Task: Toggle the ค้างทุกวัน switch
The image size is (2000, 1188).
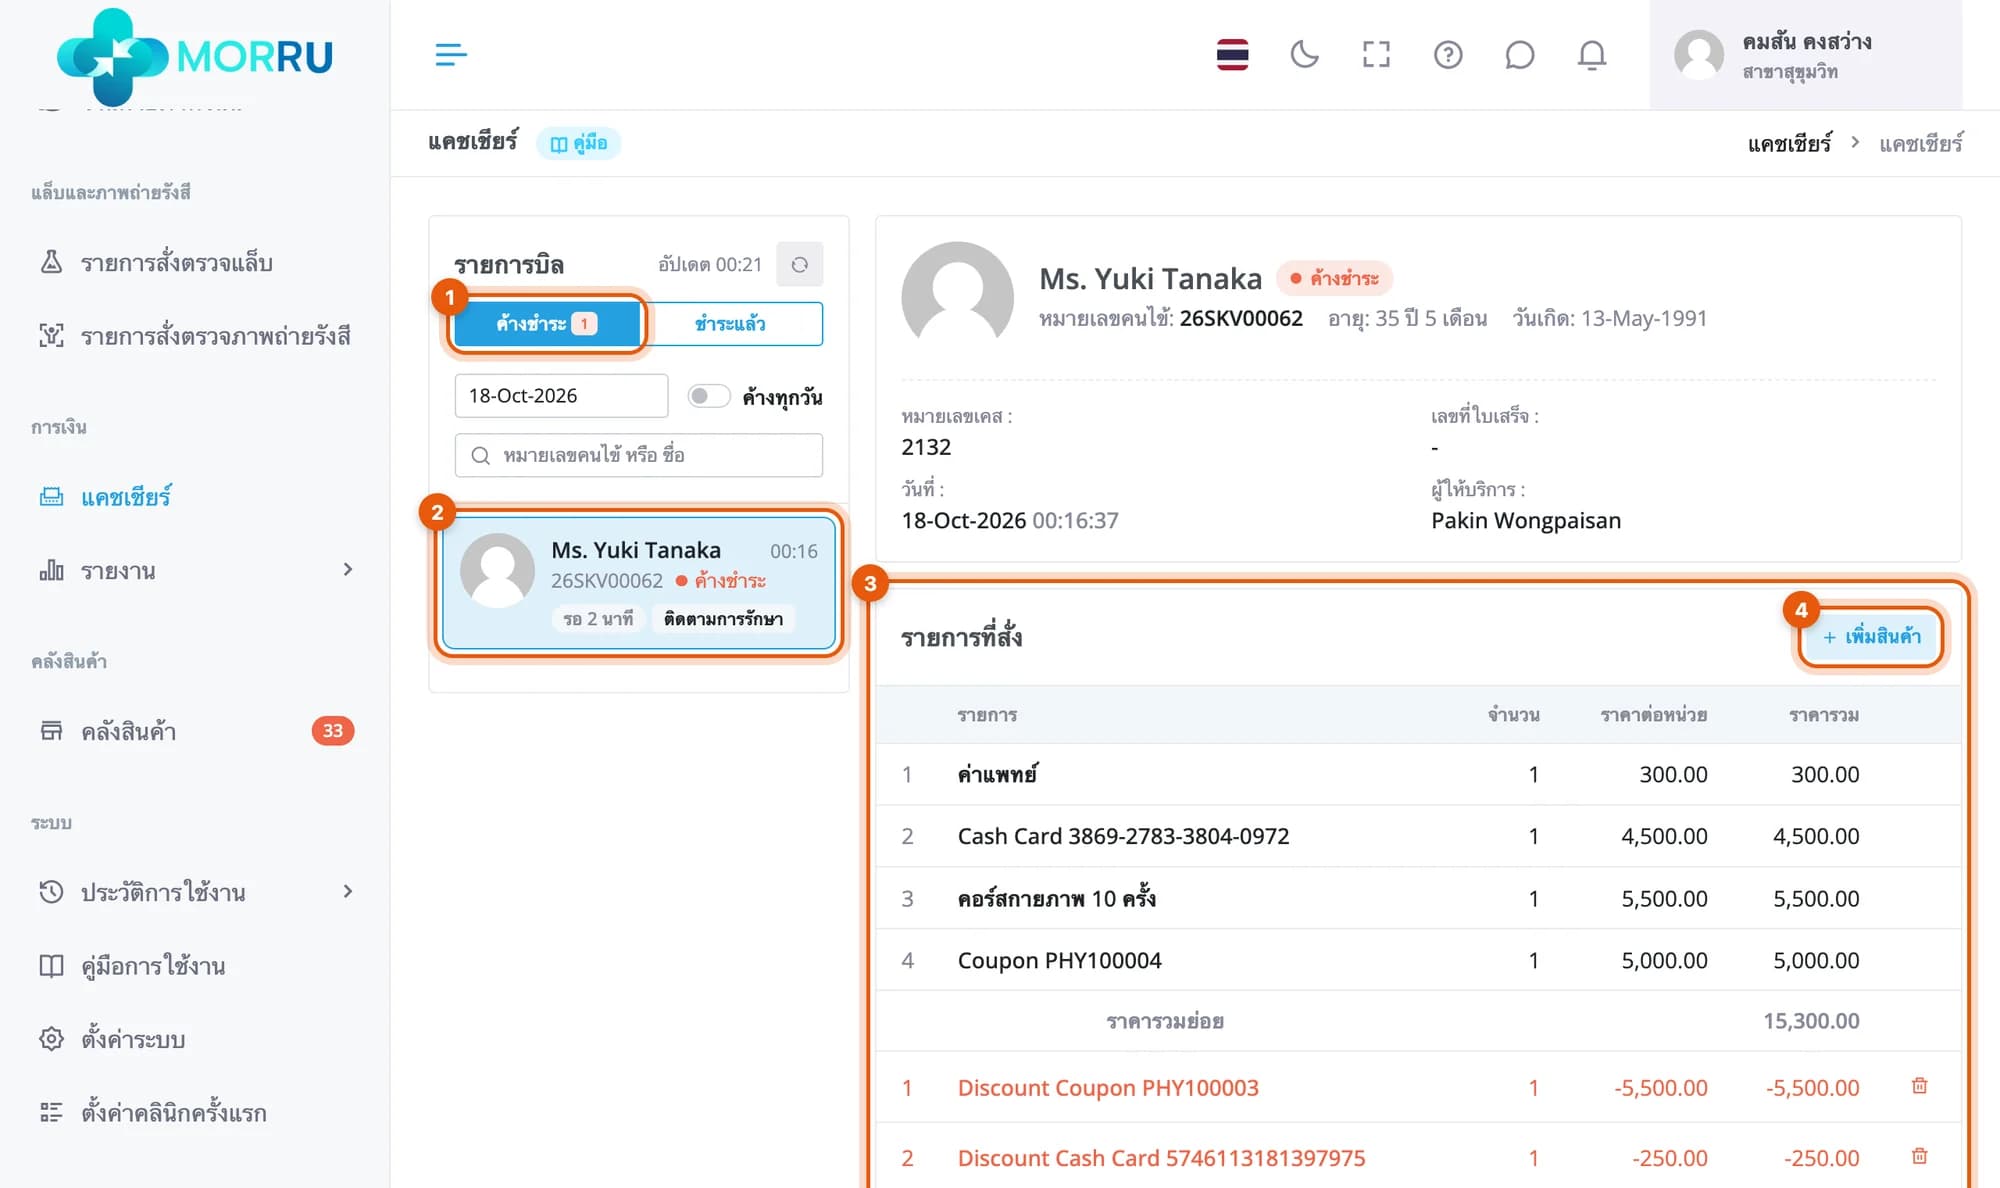Action: tap(709, 396)
